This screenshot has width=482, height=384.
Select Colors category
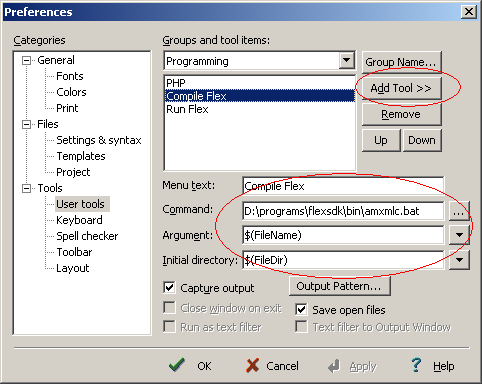point(71,92)
